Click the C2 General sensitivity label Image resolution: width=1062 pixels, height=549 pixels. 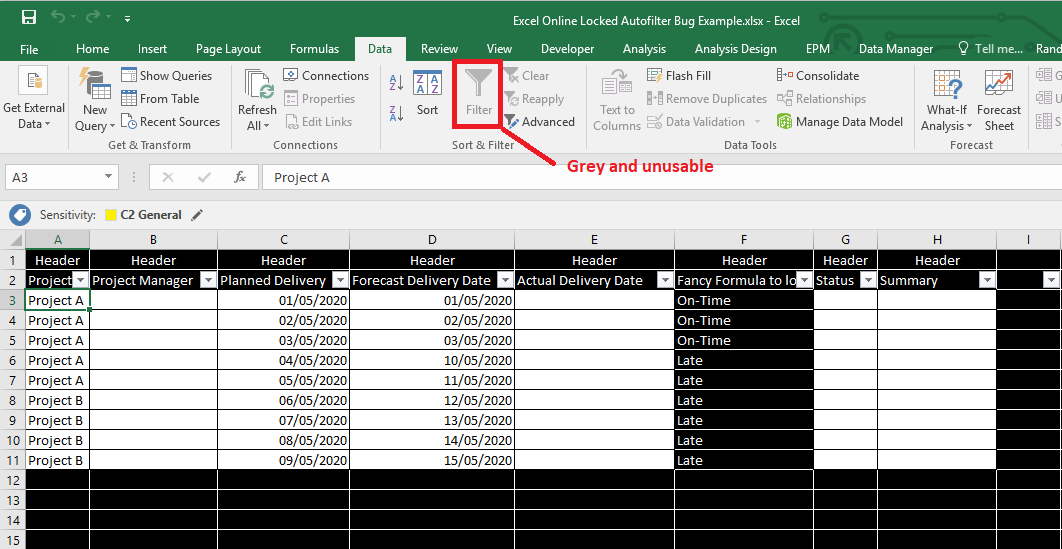point(144,215)
